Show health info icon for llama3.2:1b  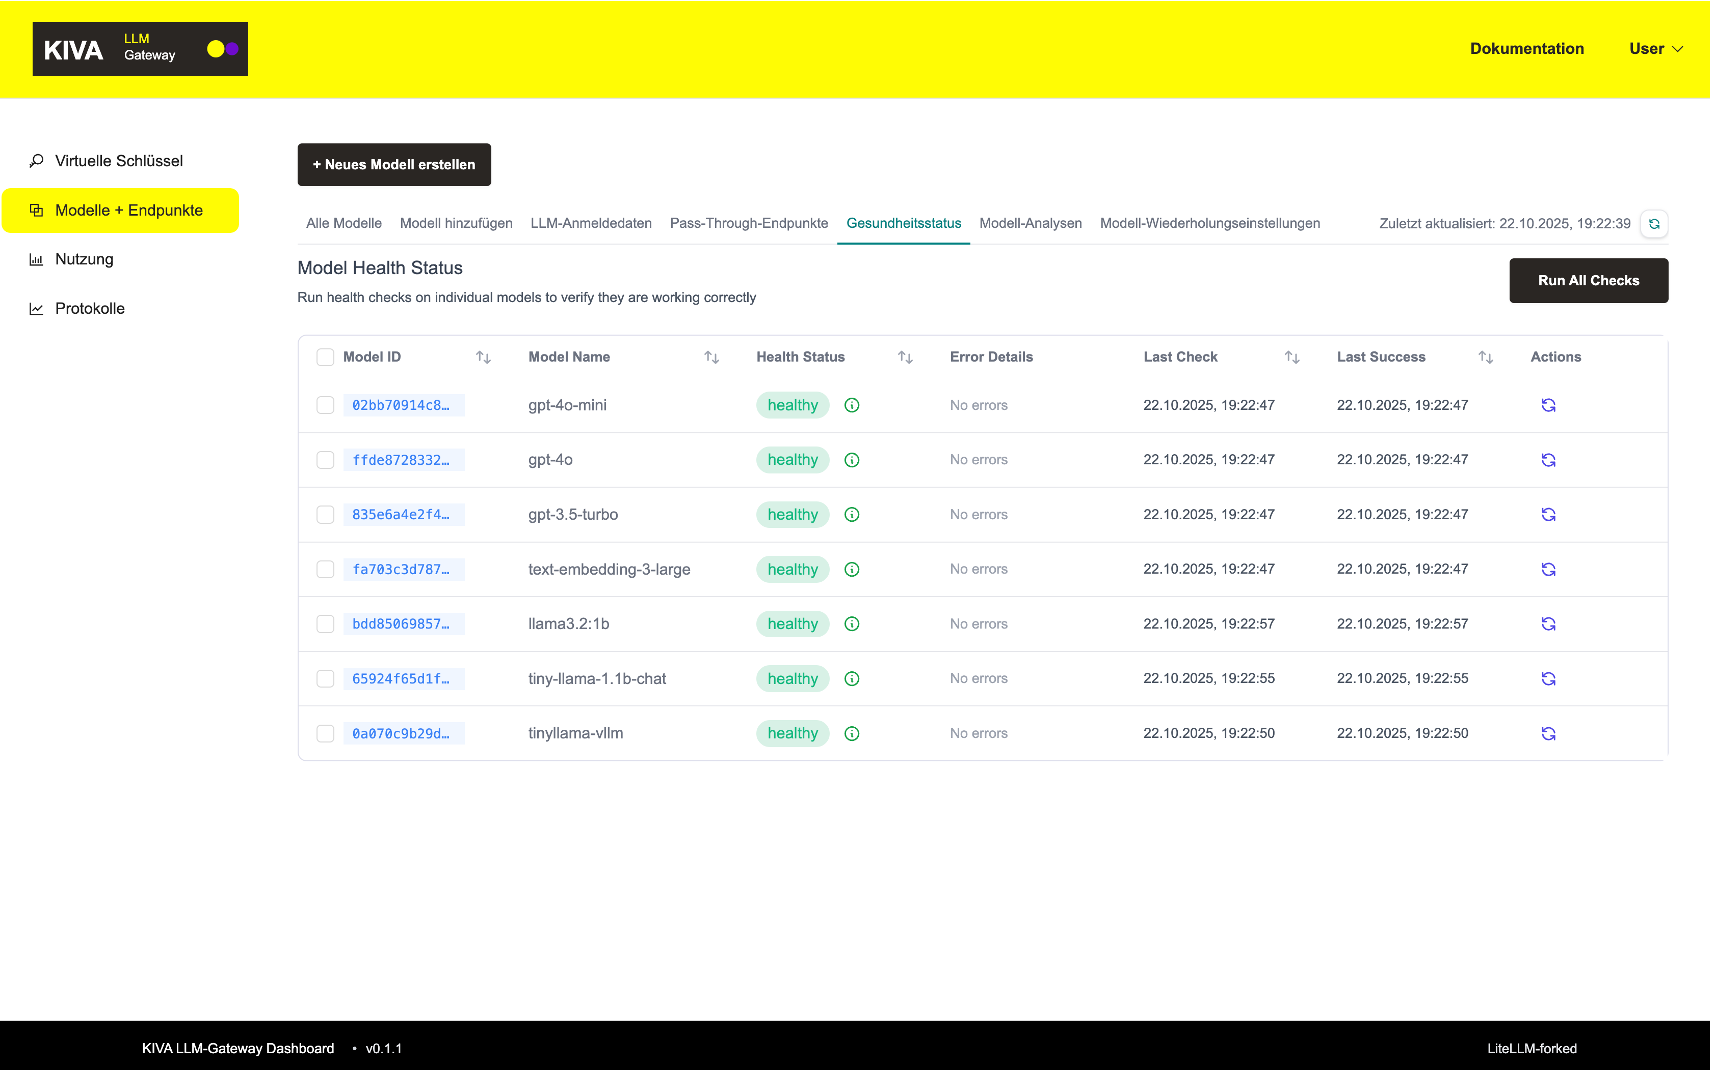coord(852,624)
